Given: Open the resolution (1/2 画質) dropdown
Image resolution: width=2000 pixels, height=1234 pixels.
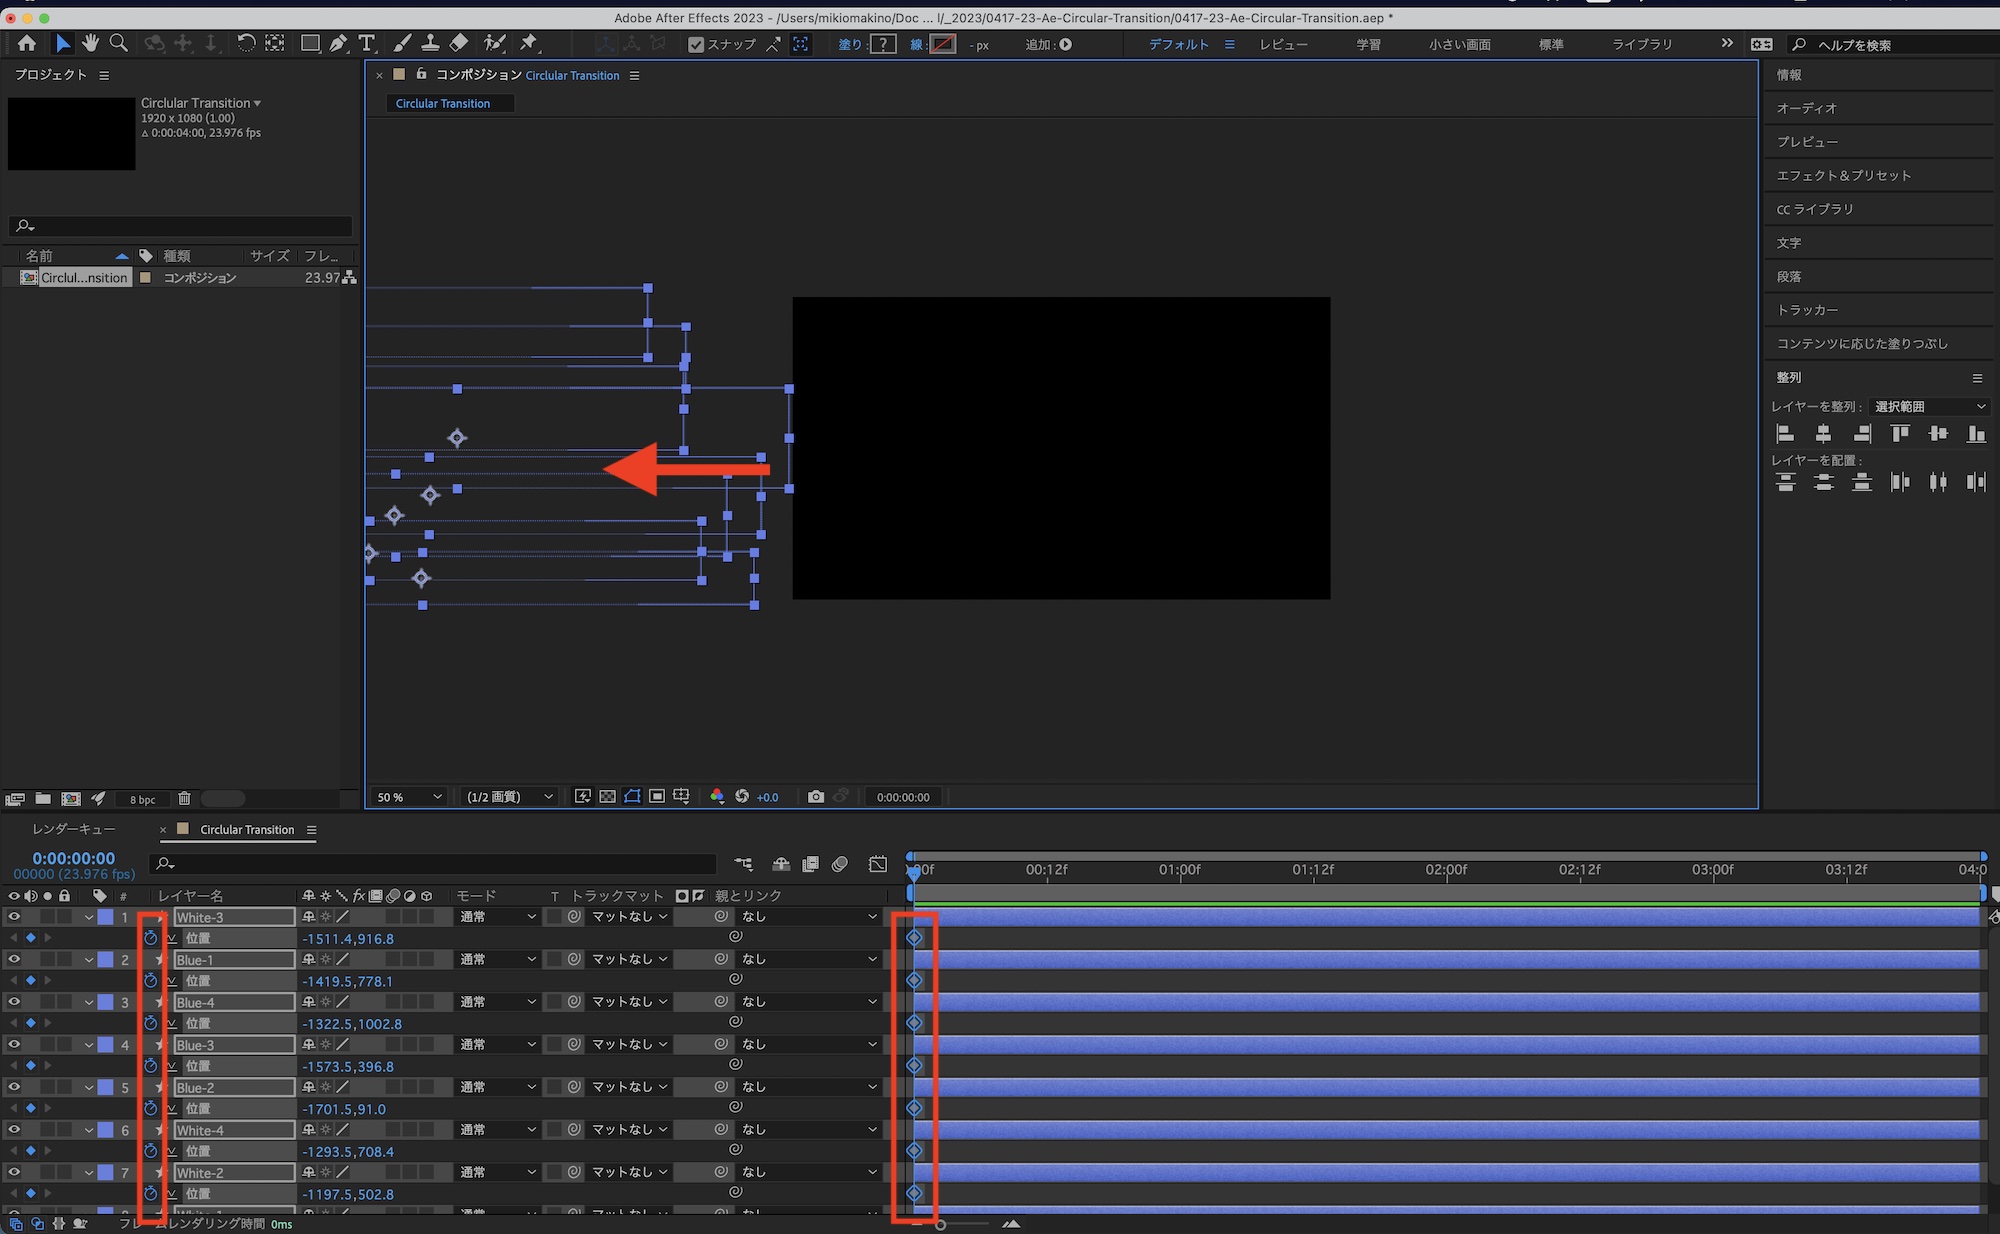Looking at the screenshot, I should point(509,797).
